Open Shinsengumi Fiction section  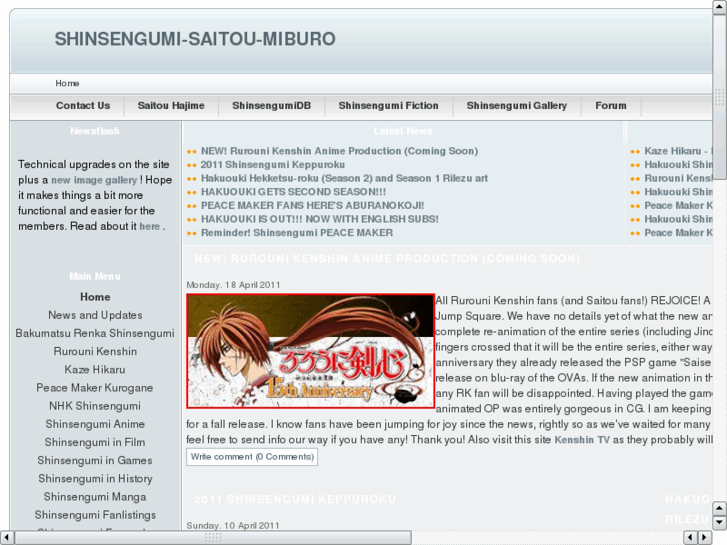coord(389,106)
